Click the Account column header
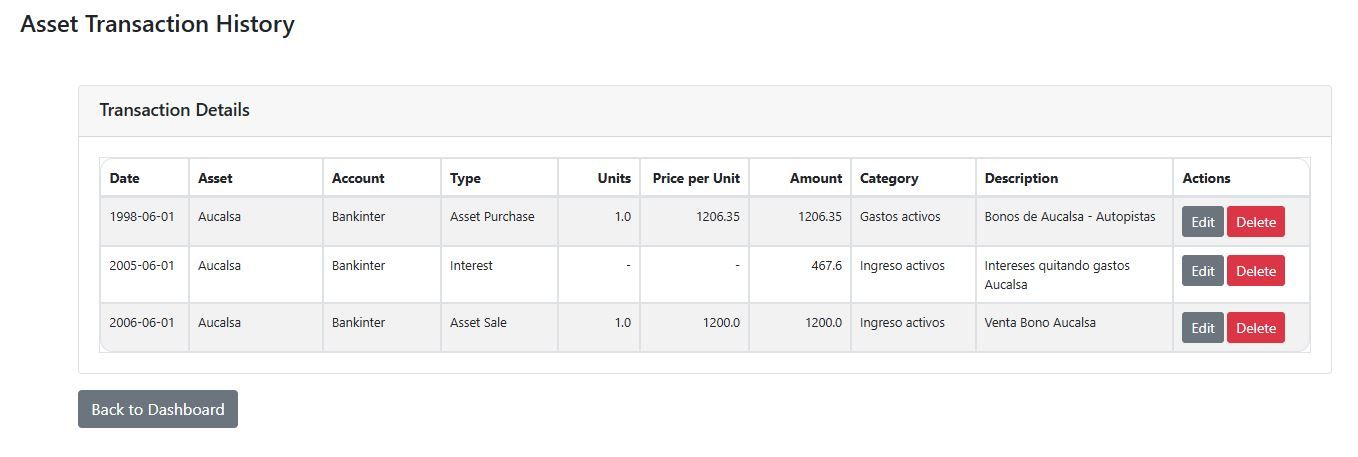This screenshot has width=1358, height=457. [x=358, y=178]
